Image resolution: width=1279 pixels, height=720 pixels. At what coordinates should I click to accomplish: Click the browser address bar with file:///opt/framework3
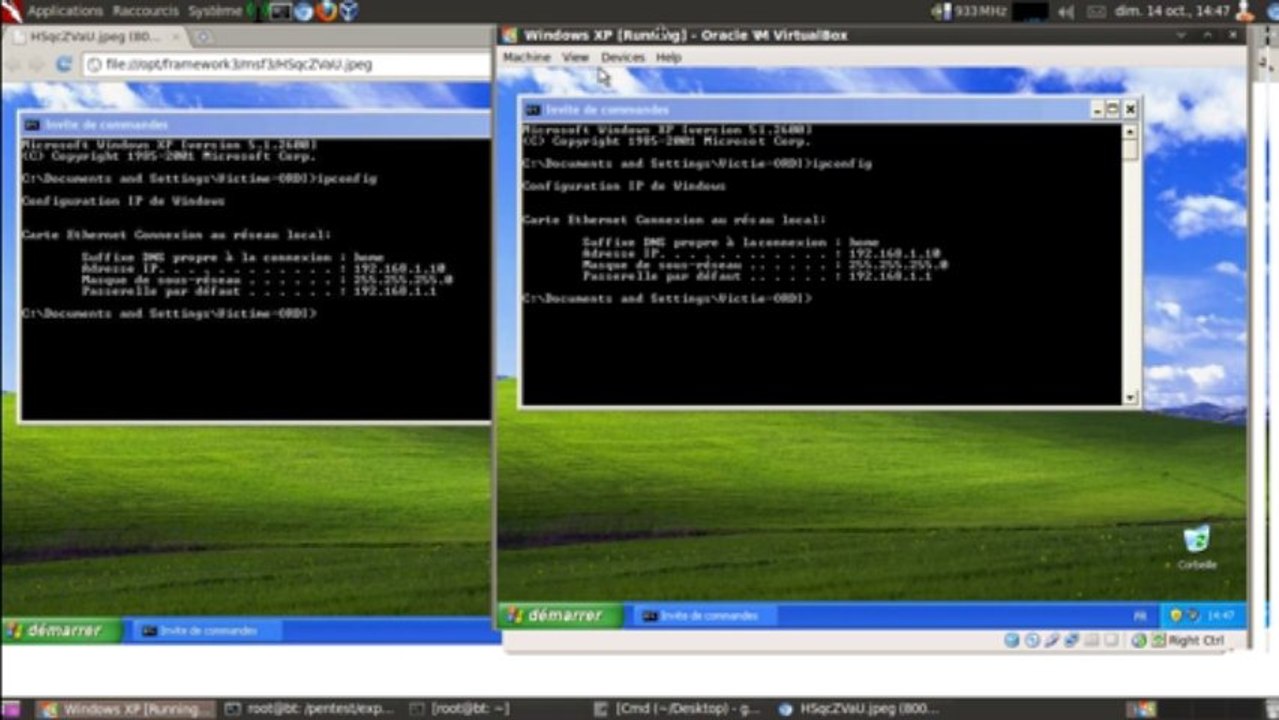[285, 64]
